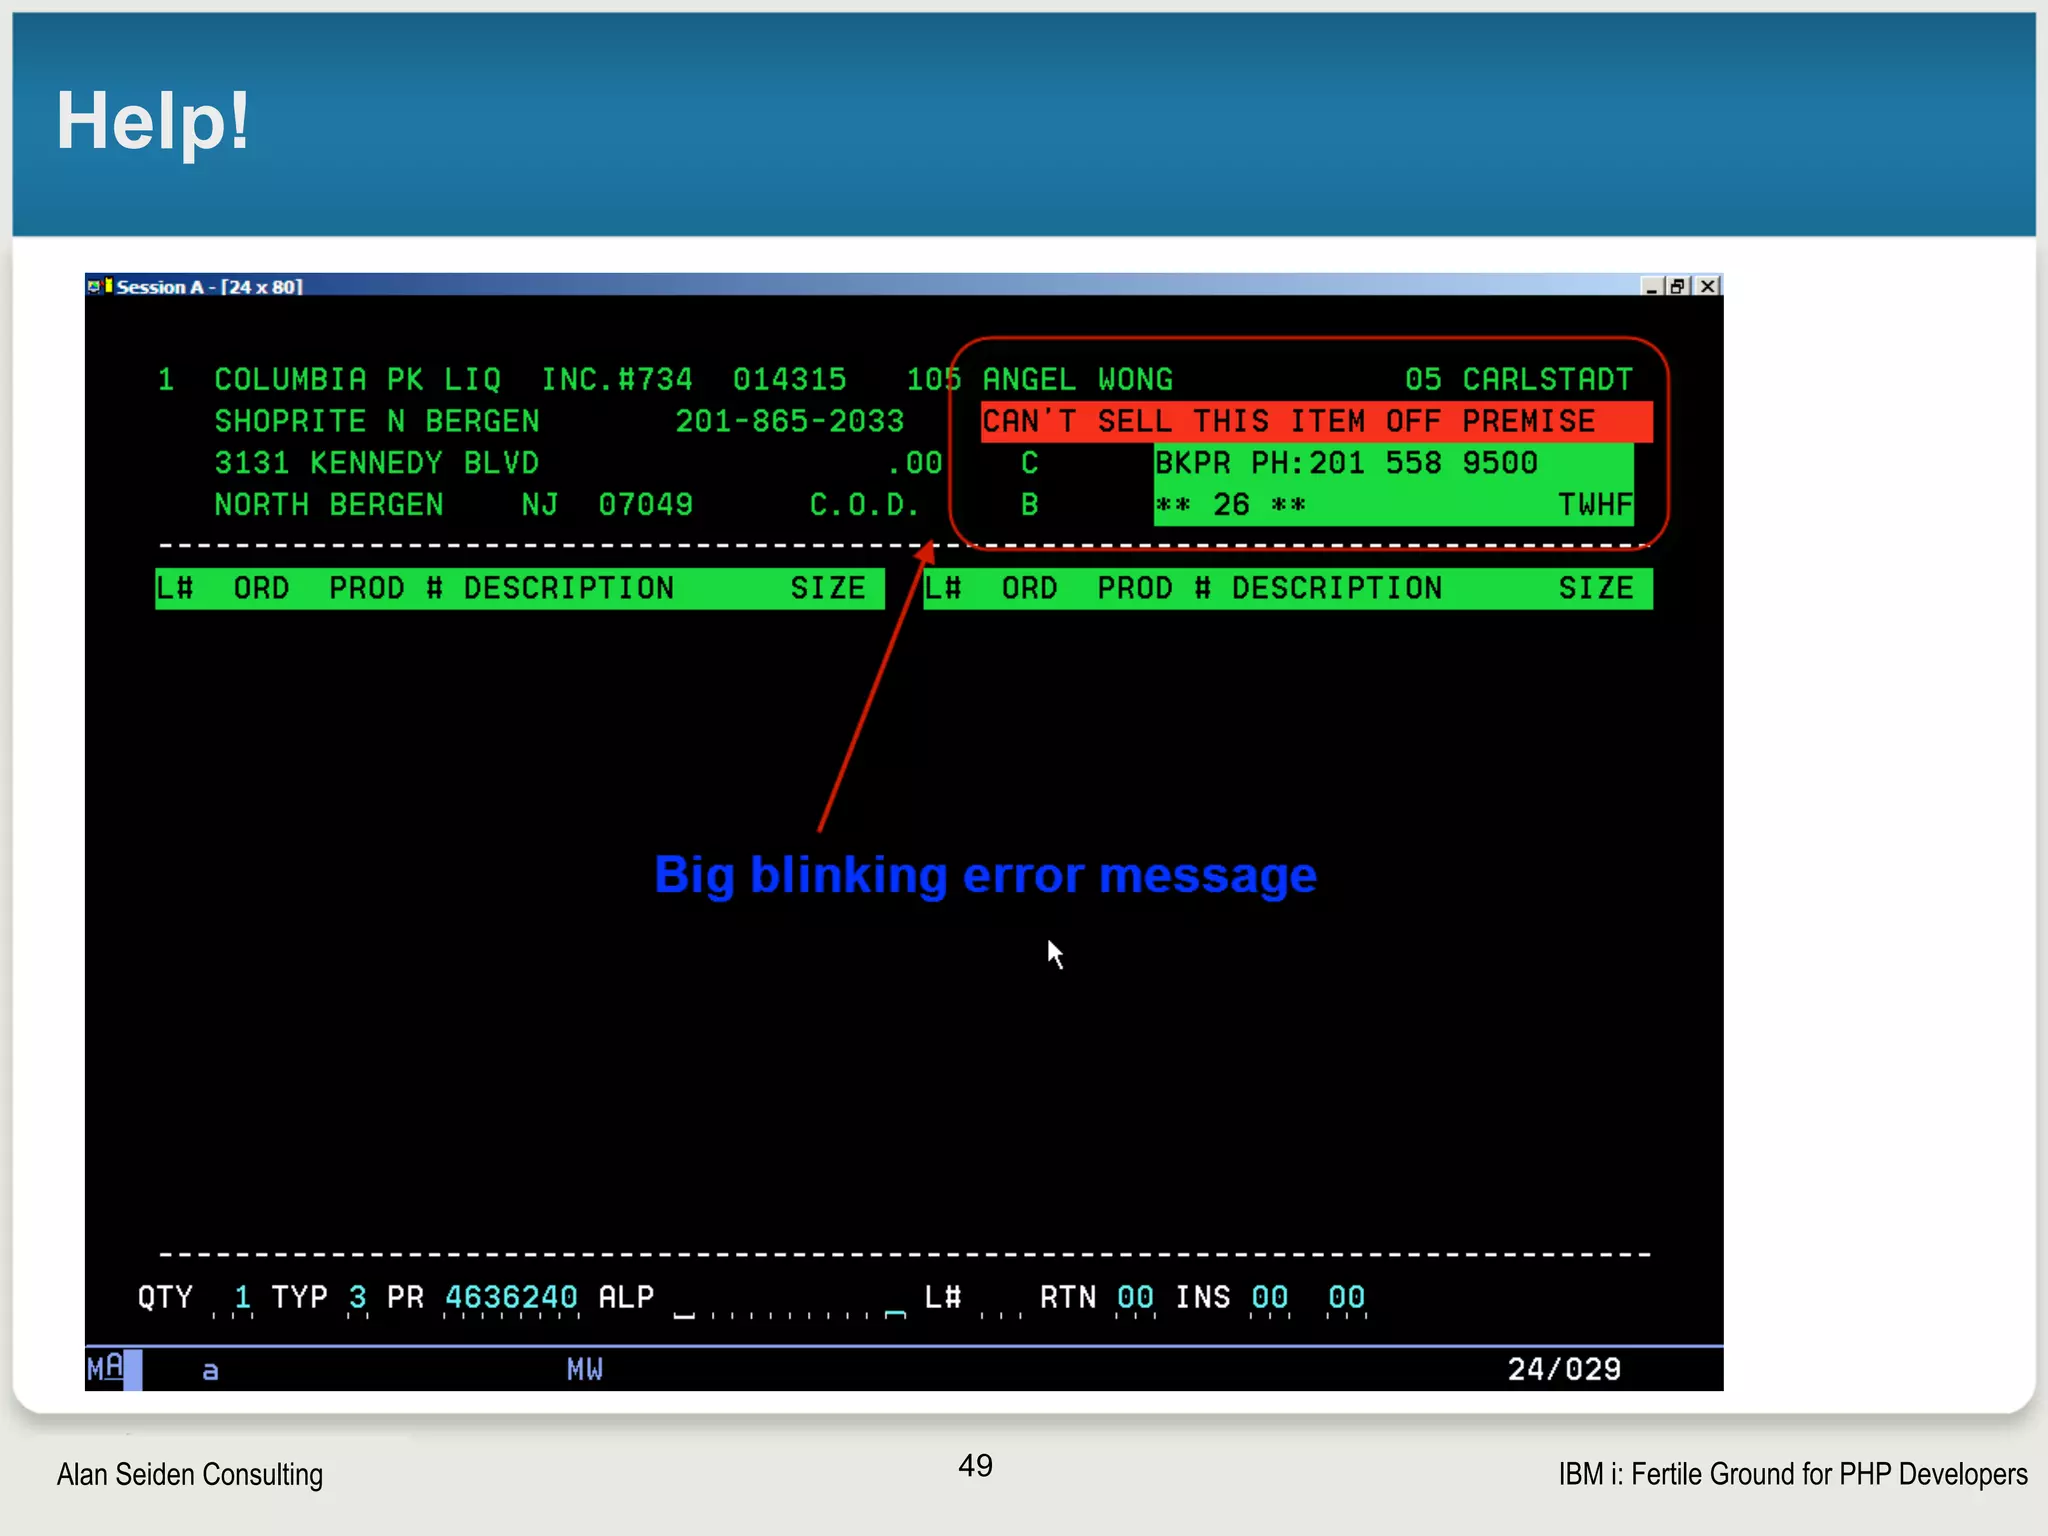
Task: Click the right green SIZE column header
Action: click(x=1596, y=588)
